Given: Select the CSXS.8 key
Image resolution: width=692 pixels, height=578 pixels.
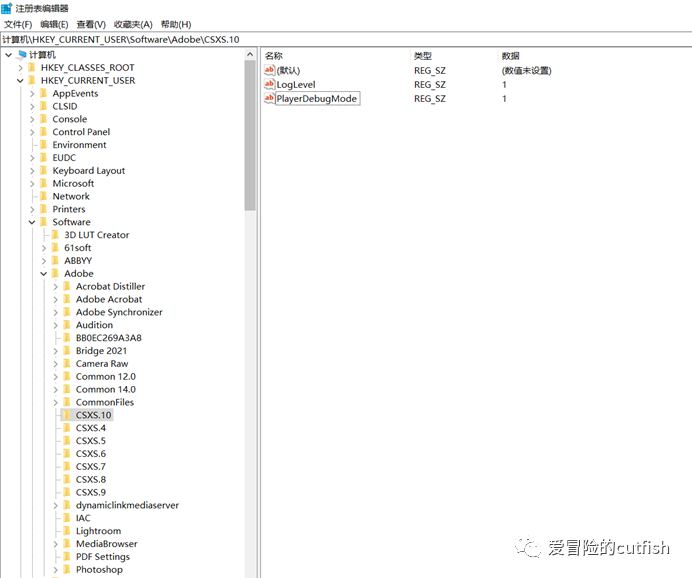Looking at the screenshot, I should point(91,479).
